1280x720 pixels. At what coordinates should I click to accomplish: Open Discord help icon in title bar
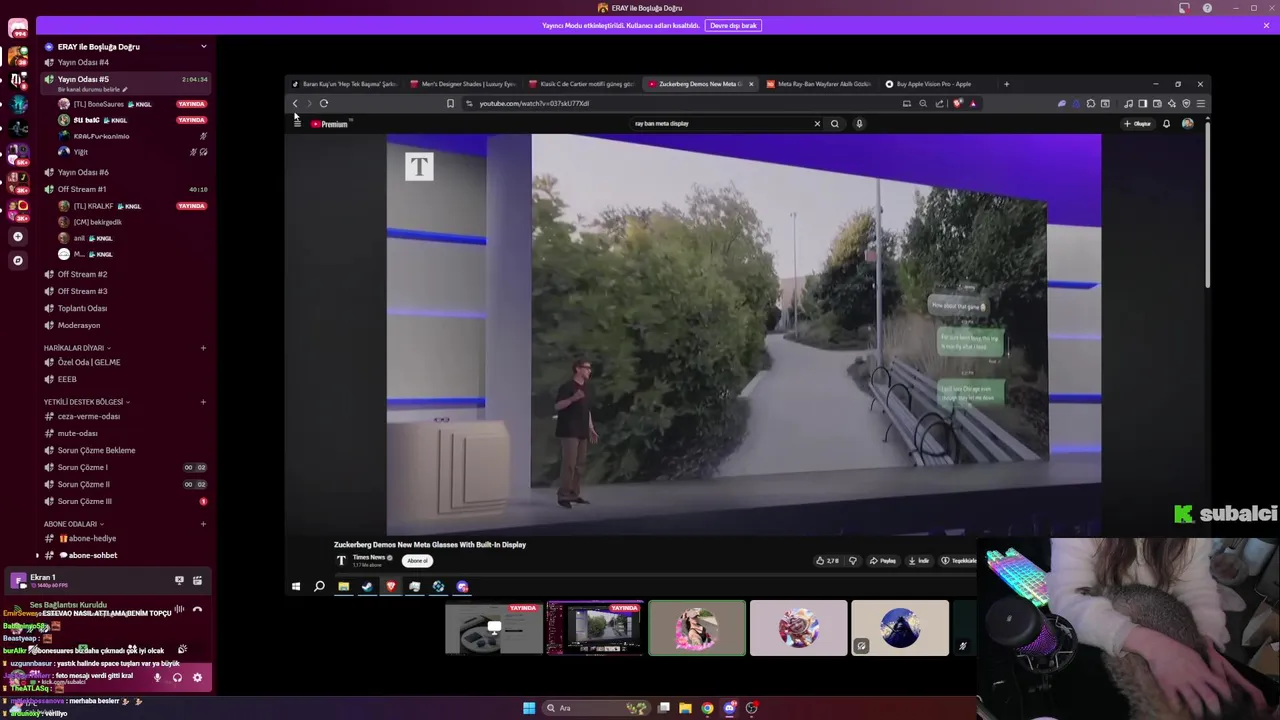(1207, 8)
